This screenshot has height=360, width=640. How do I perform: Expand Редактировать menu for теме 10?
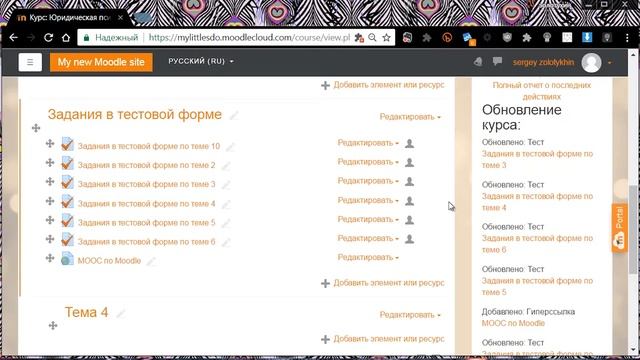(x=368, y=143)
